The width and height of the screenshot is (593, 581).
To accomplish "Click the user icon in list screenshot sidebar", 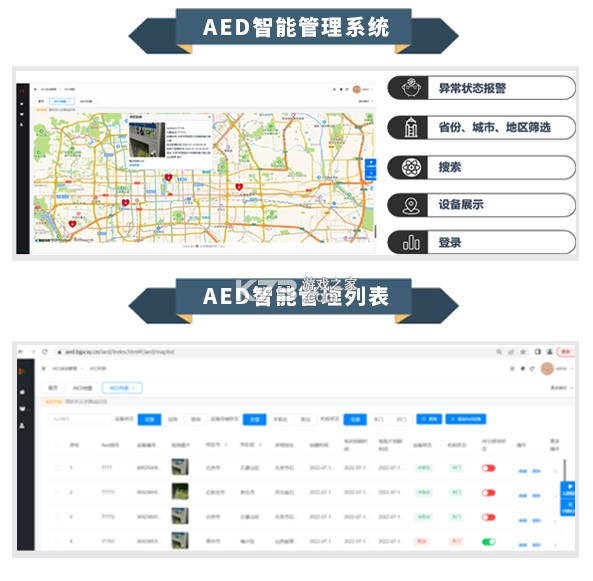I will tap(22, 426).
